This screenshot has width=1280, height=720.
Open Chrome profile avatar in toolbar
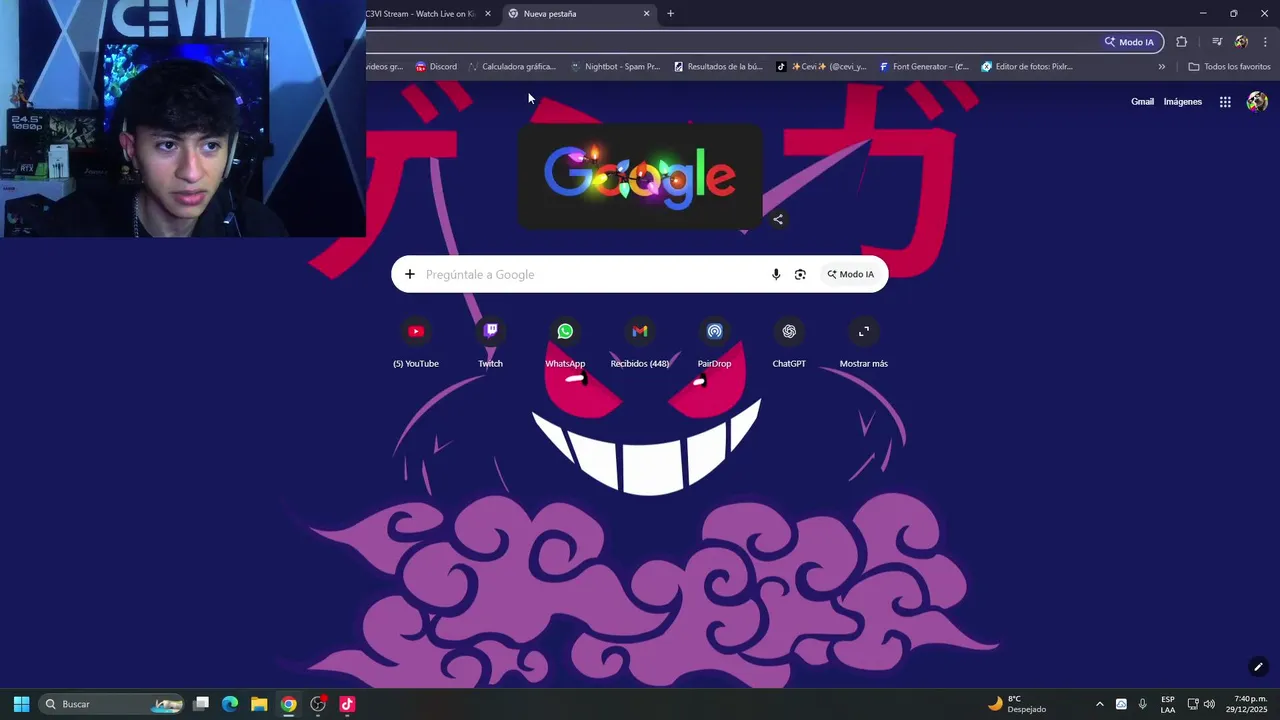coord(1241,42)
